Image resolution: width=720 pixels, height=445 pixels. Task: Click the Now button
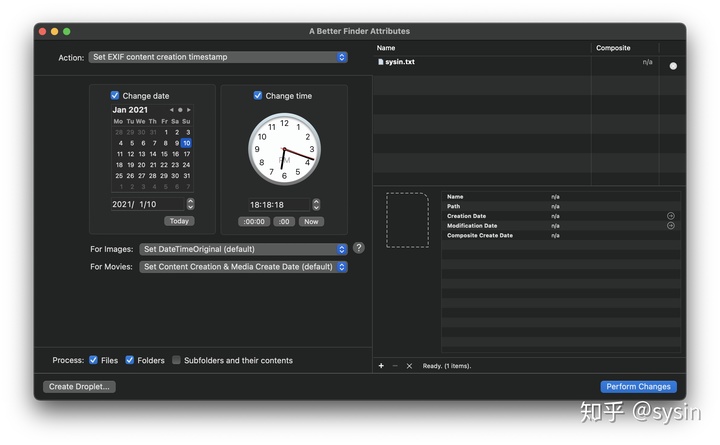pyautogui.click(x=311, y=221)
